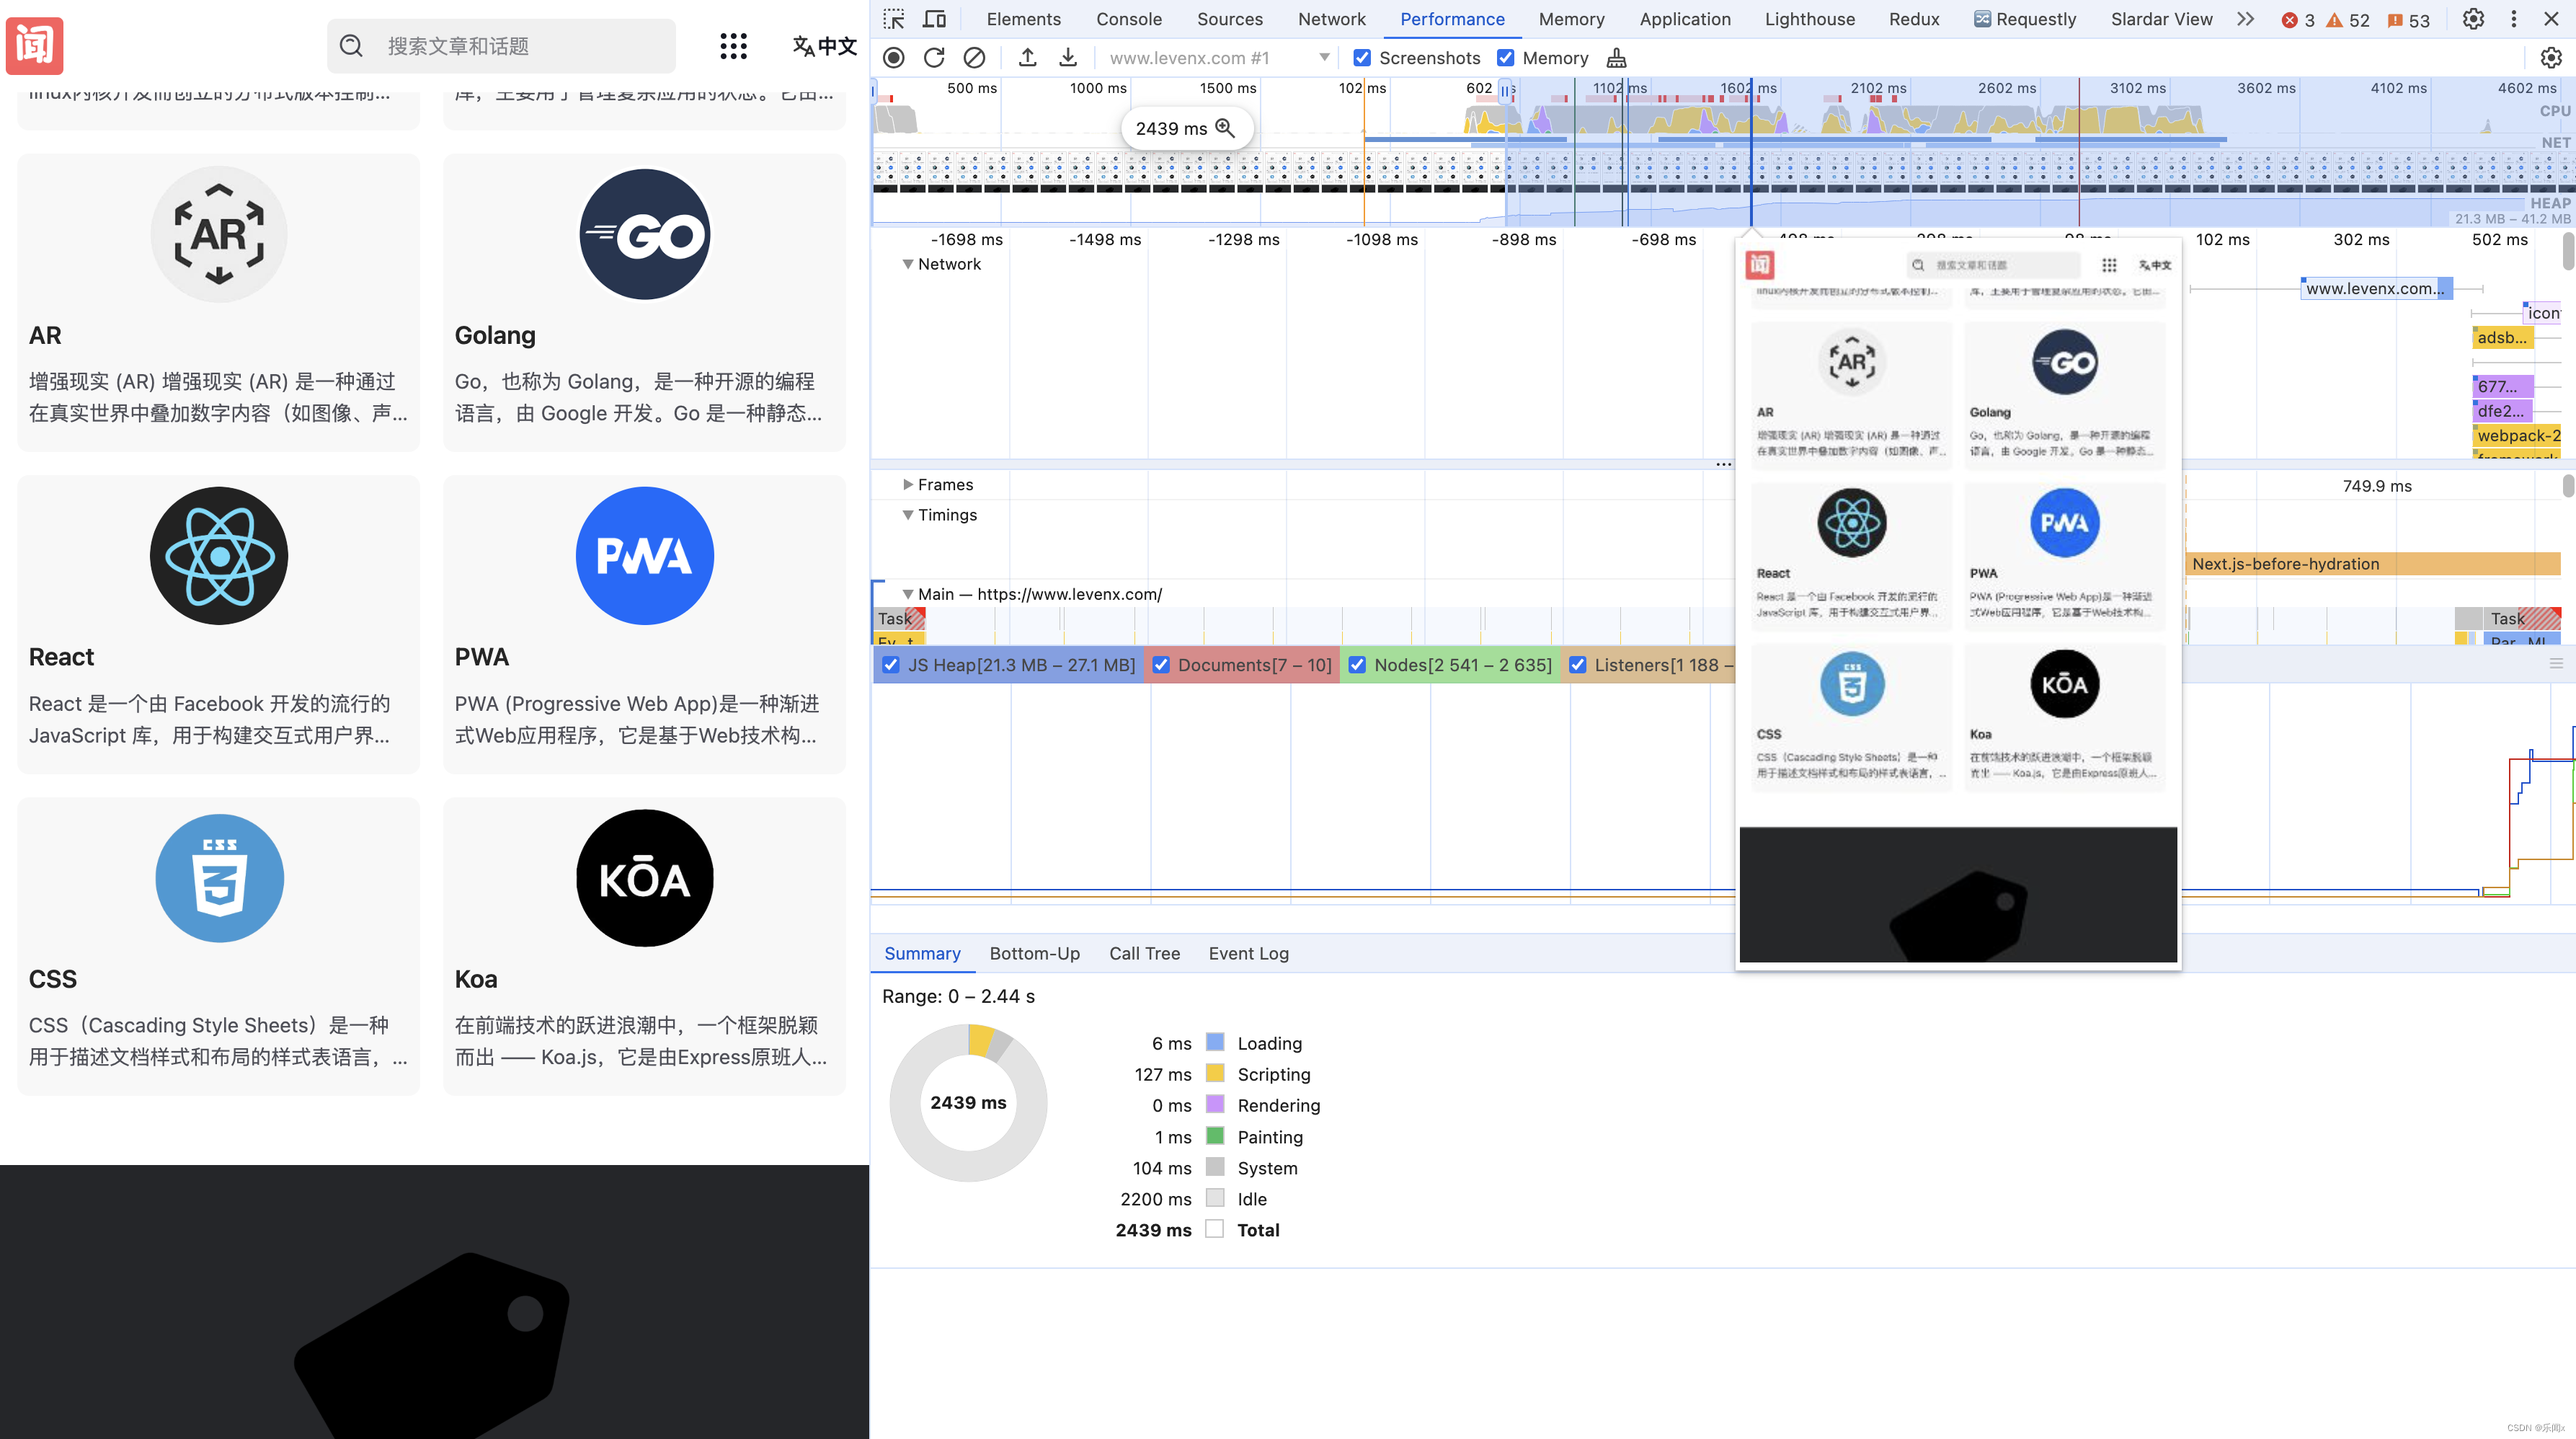Viewport: 2576px width, 1439px height.
Task: Click the inspect element picker icon
Action: click(x=894, y=19)
